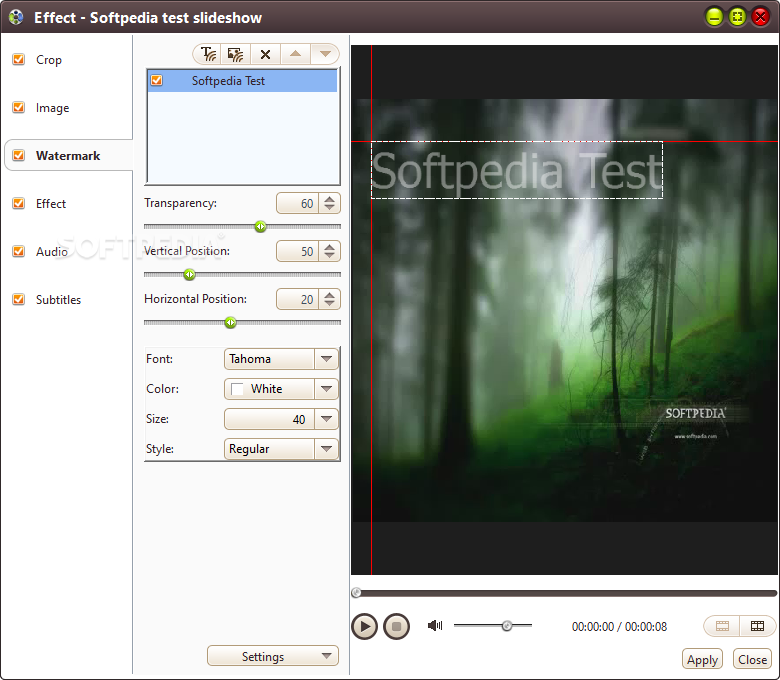Click the Vertical Position slider handle
The image size is (780, 680).
click(x=189, y=275)
